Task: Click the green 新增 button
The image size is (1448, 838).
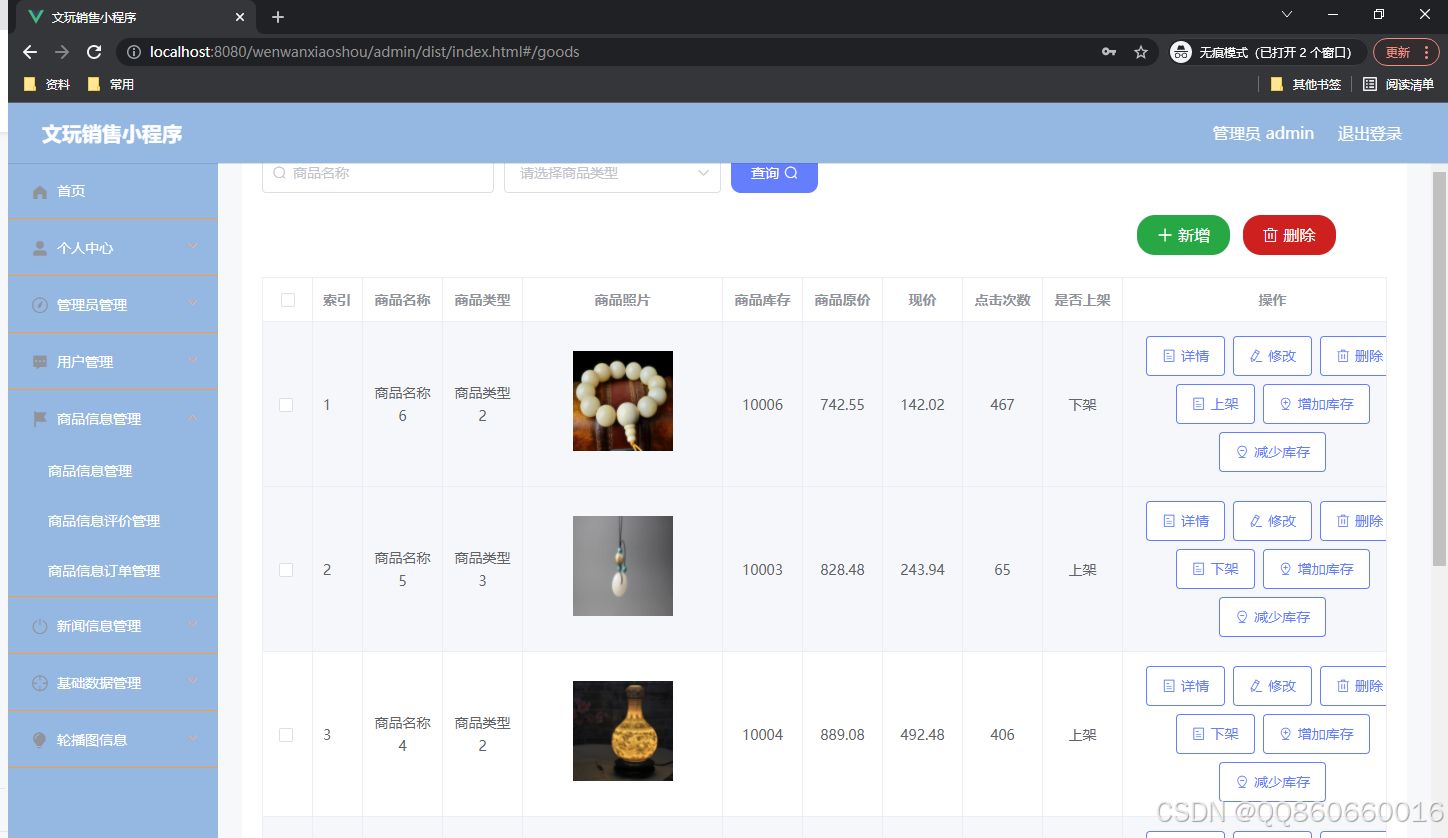Action: 1183,235
